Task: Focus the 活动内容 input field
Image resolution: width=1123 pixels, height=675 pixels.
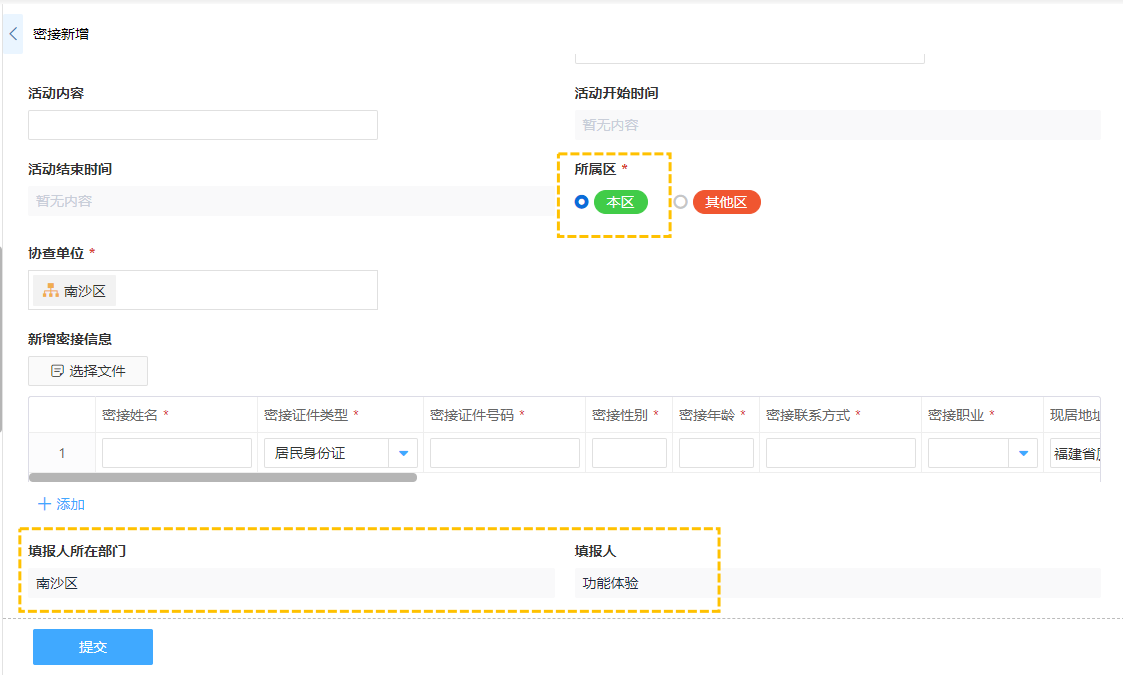Action: pyautogui.click(x=203, y=125)
